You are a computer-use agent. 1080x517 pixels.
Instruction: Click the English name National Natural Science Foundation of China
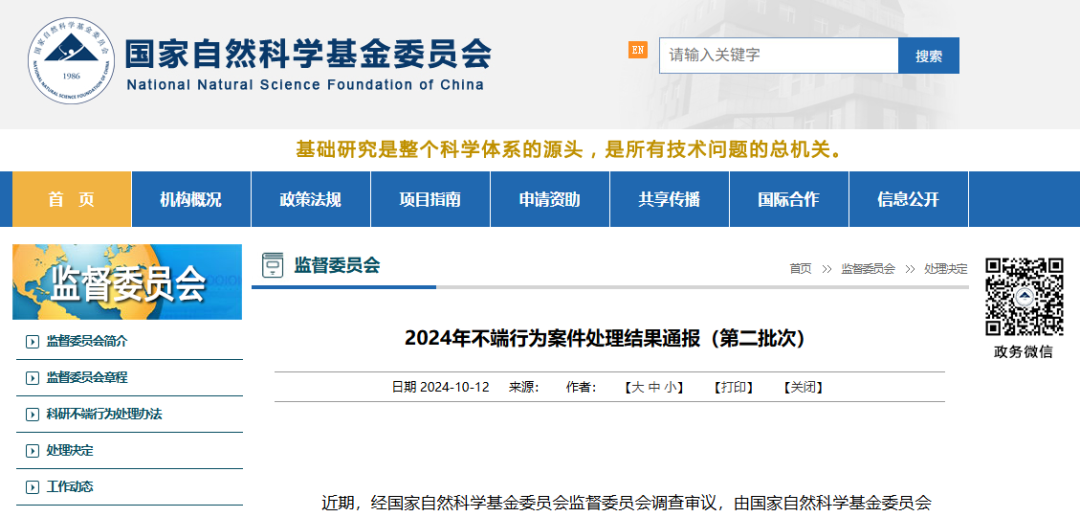tap(305, 85)
